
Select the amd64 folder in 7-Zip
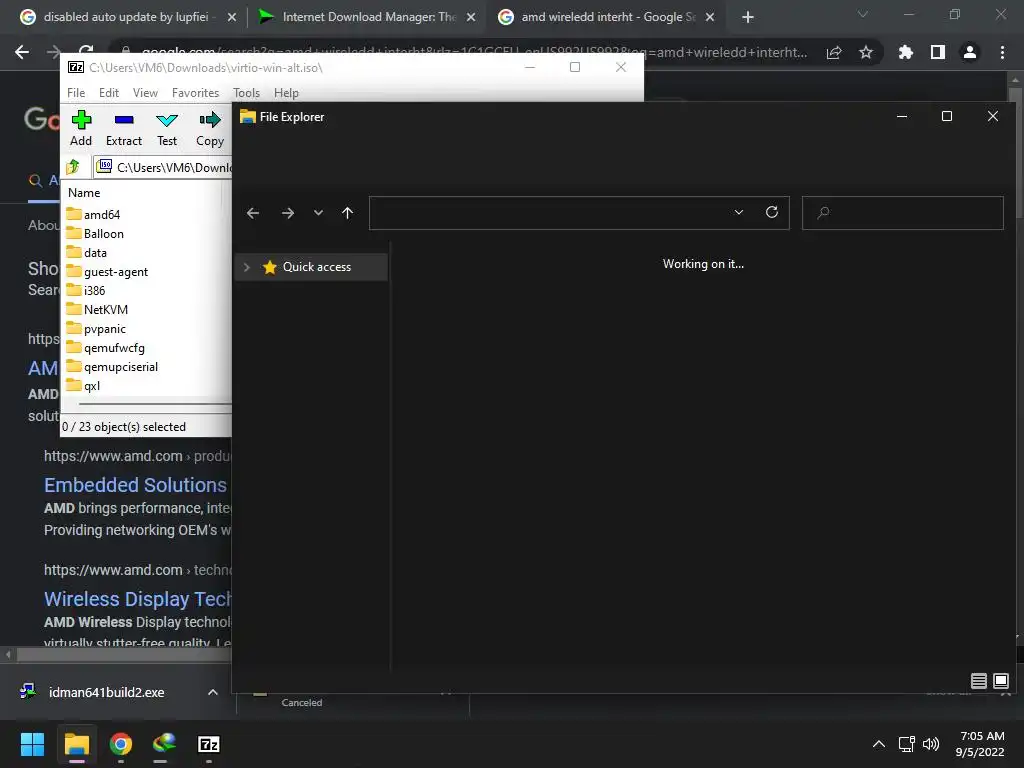click(93, 214)
